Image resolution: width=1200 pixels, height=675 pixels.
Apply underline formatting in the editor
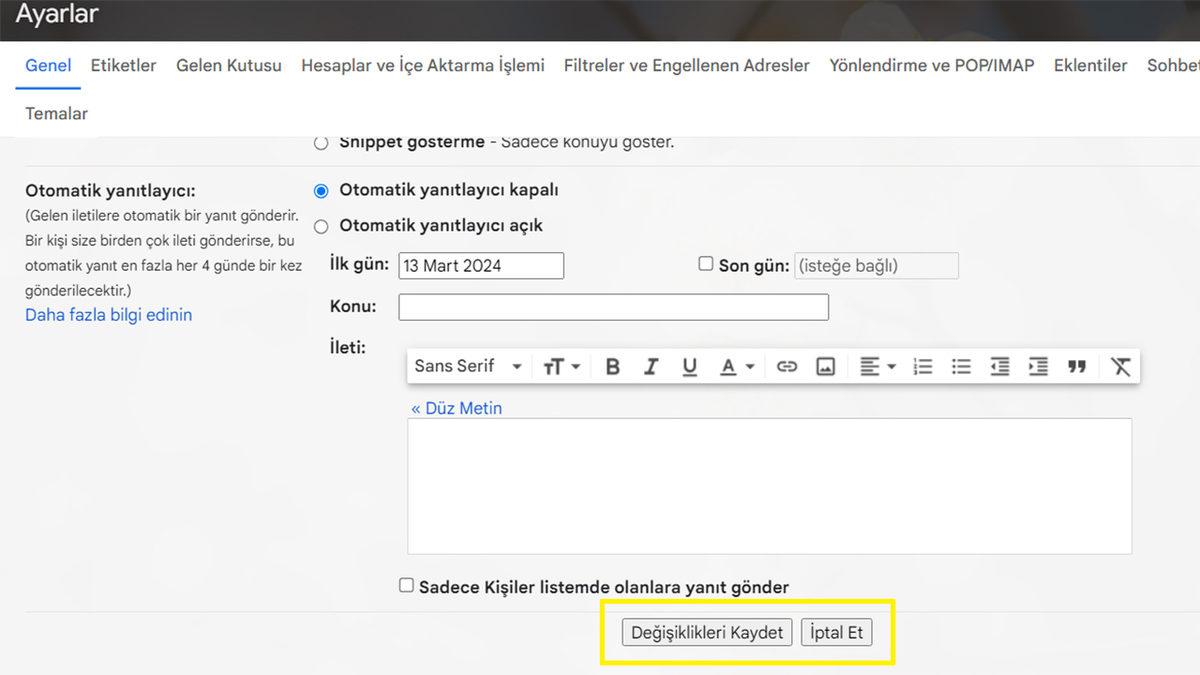(x=690, y=366)
